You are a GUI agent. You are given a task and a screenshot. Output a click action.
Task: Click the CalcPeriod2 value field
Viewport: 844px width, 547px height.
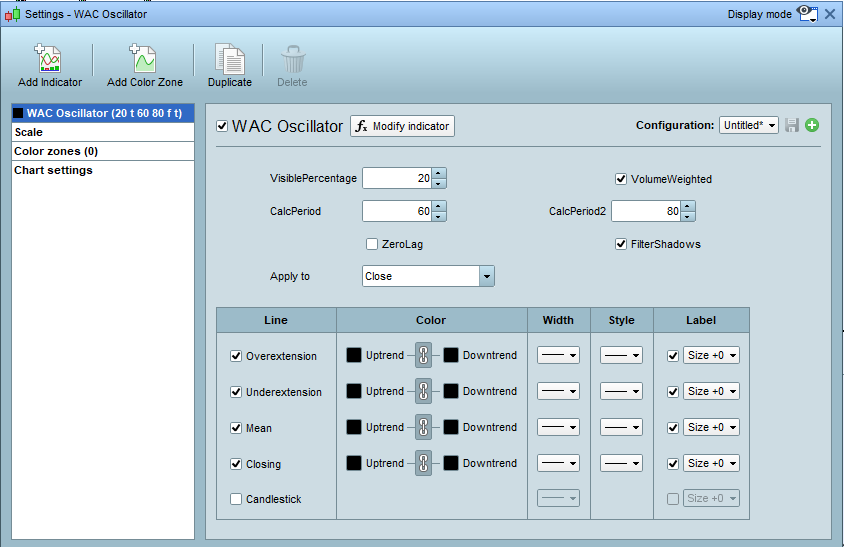coord(646,211)
